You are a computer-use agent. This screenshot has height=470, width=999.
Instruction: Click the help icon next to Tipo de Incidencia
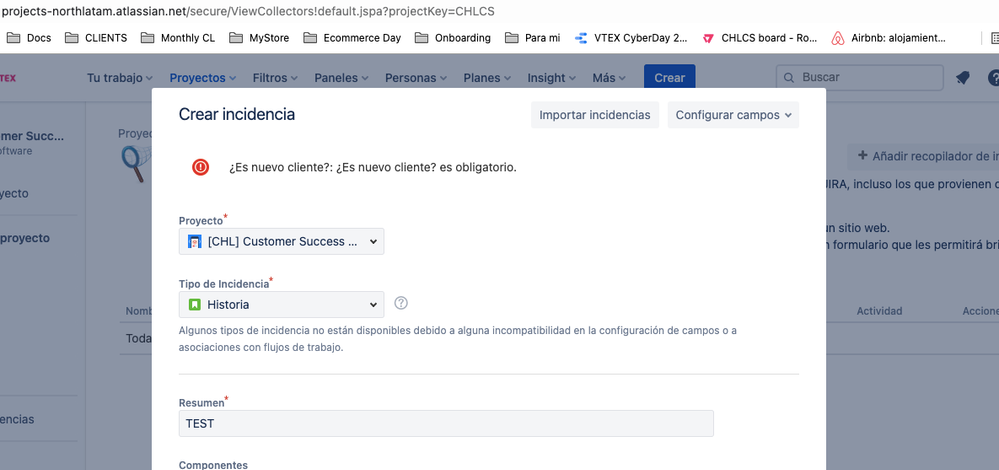401,303
